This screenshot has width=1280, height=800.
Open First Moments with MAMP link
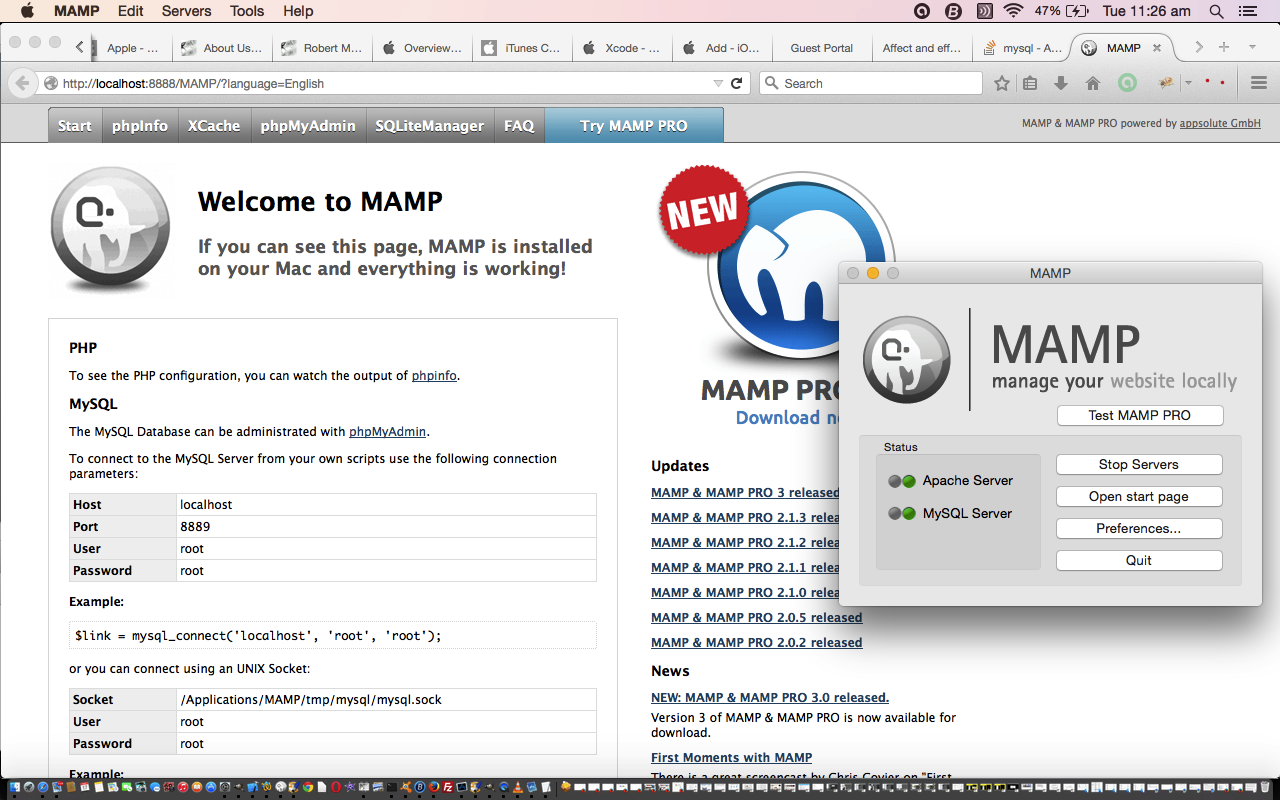(x=731, y=758)
